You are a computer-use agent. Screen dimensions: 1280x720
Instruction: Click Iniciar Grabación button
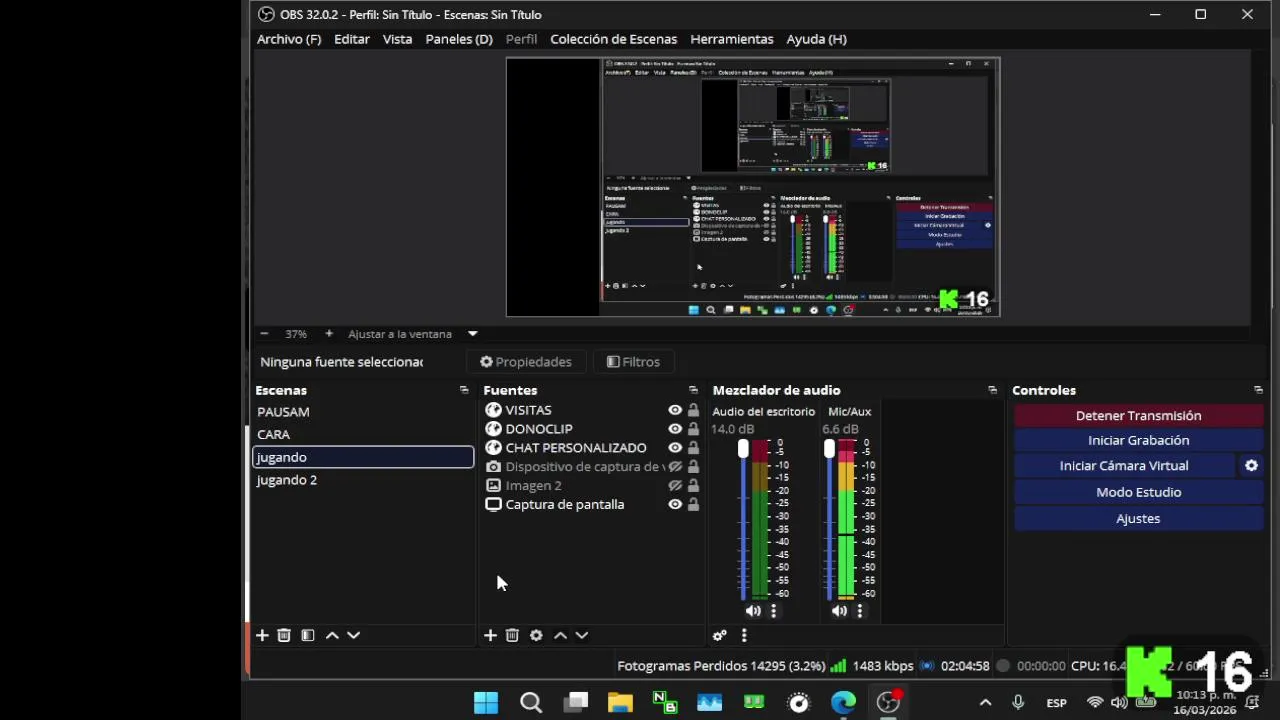(1138, 440)
